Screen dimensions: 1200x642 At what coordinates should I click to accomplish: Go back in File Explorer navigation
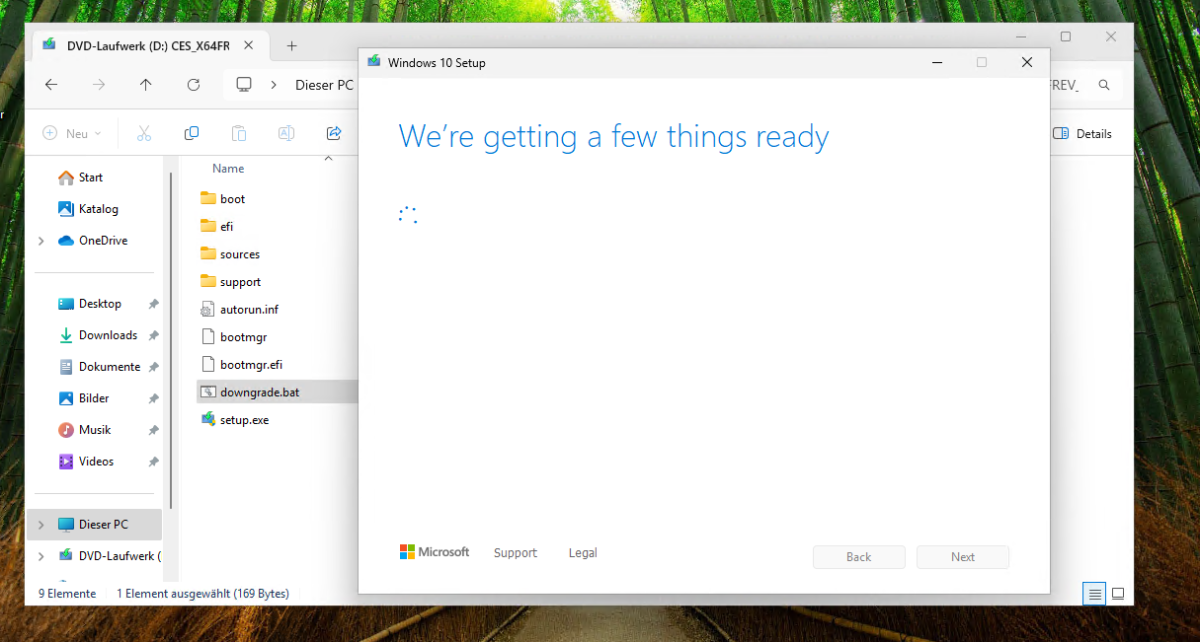point(51,85)
